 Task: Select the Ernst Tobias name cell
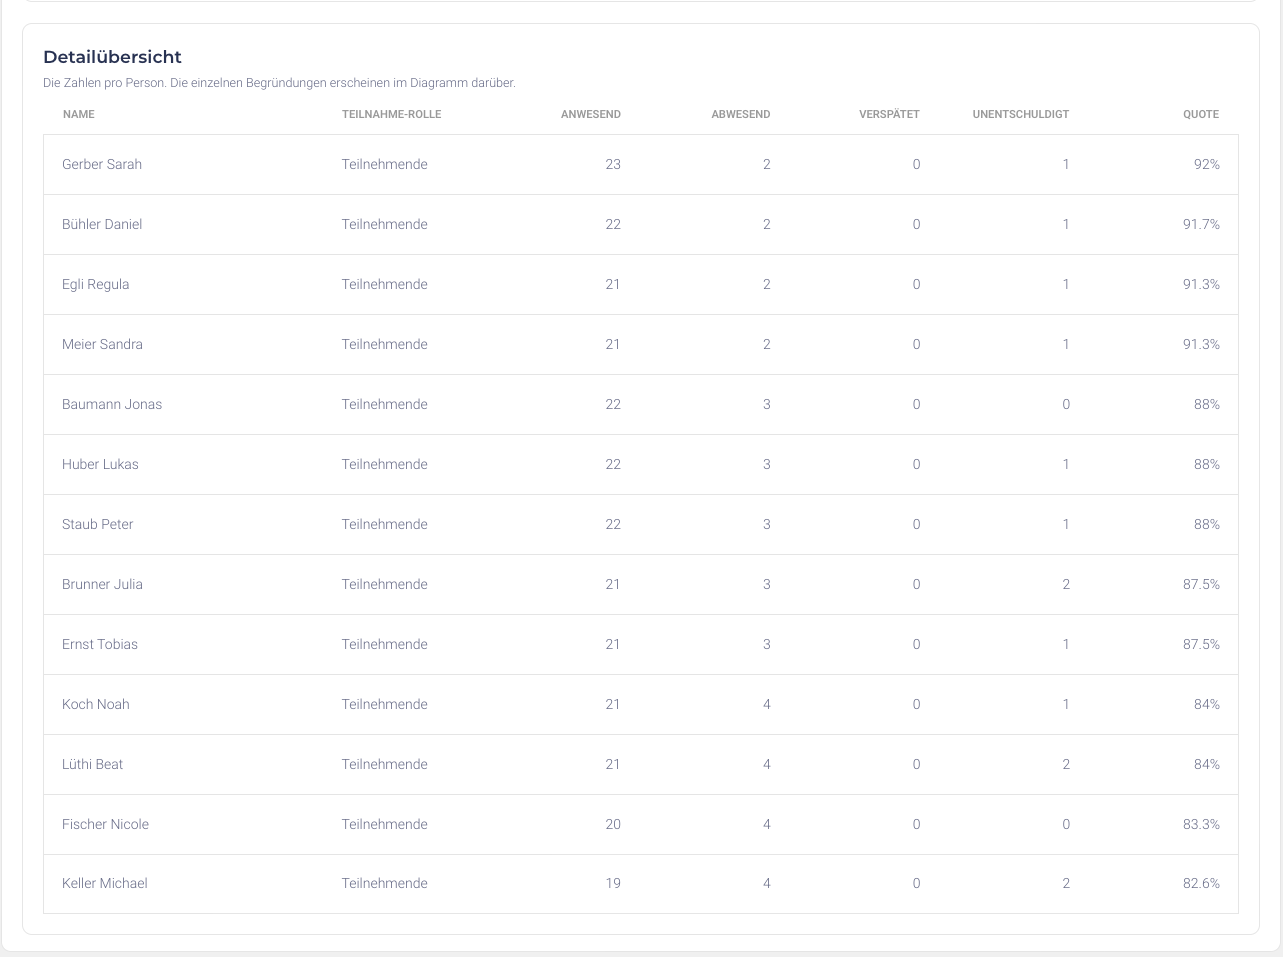point(100,644)
